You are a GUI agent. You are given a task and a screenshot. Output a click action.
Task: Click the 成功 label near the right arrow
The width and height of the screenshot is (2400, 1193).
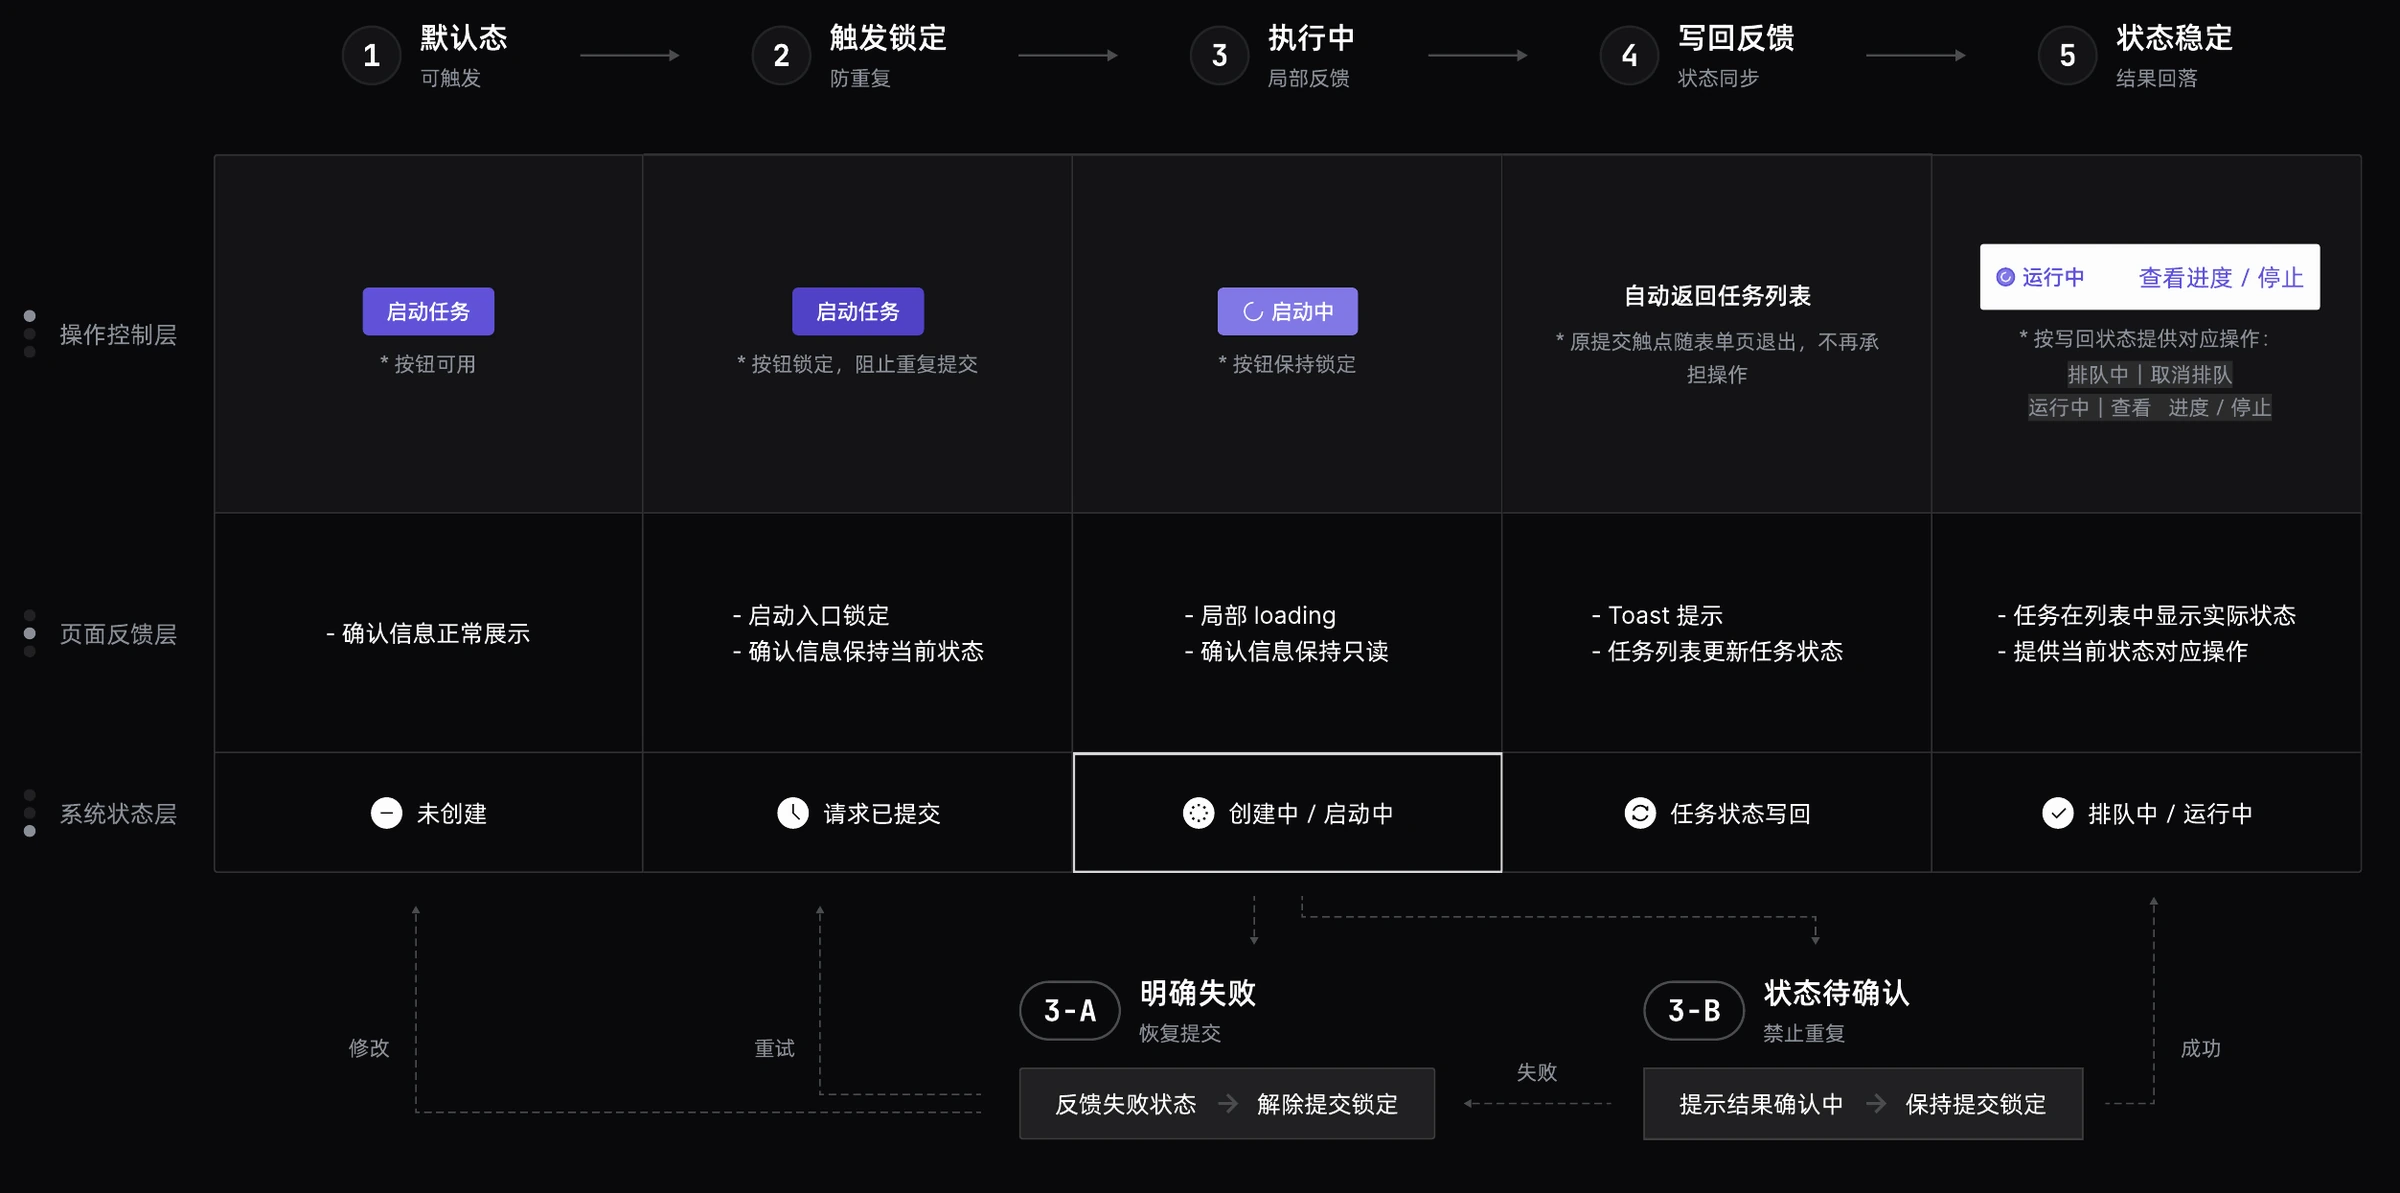2201,1048
